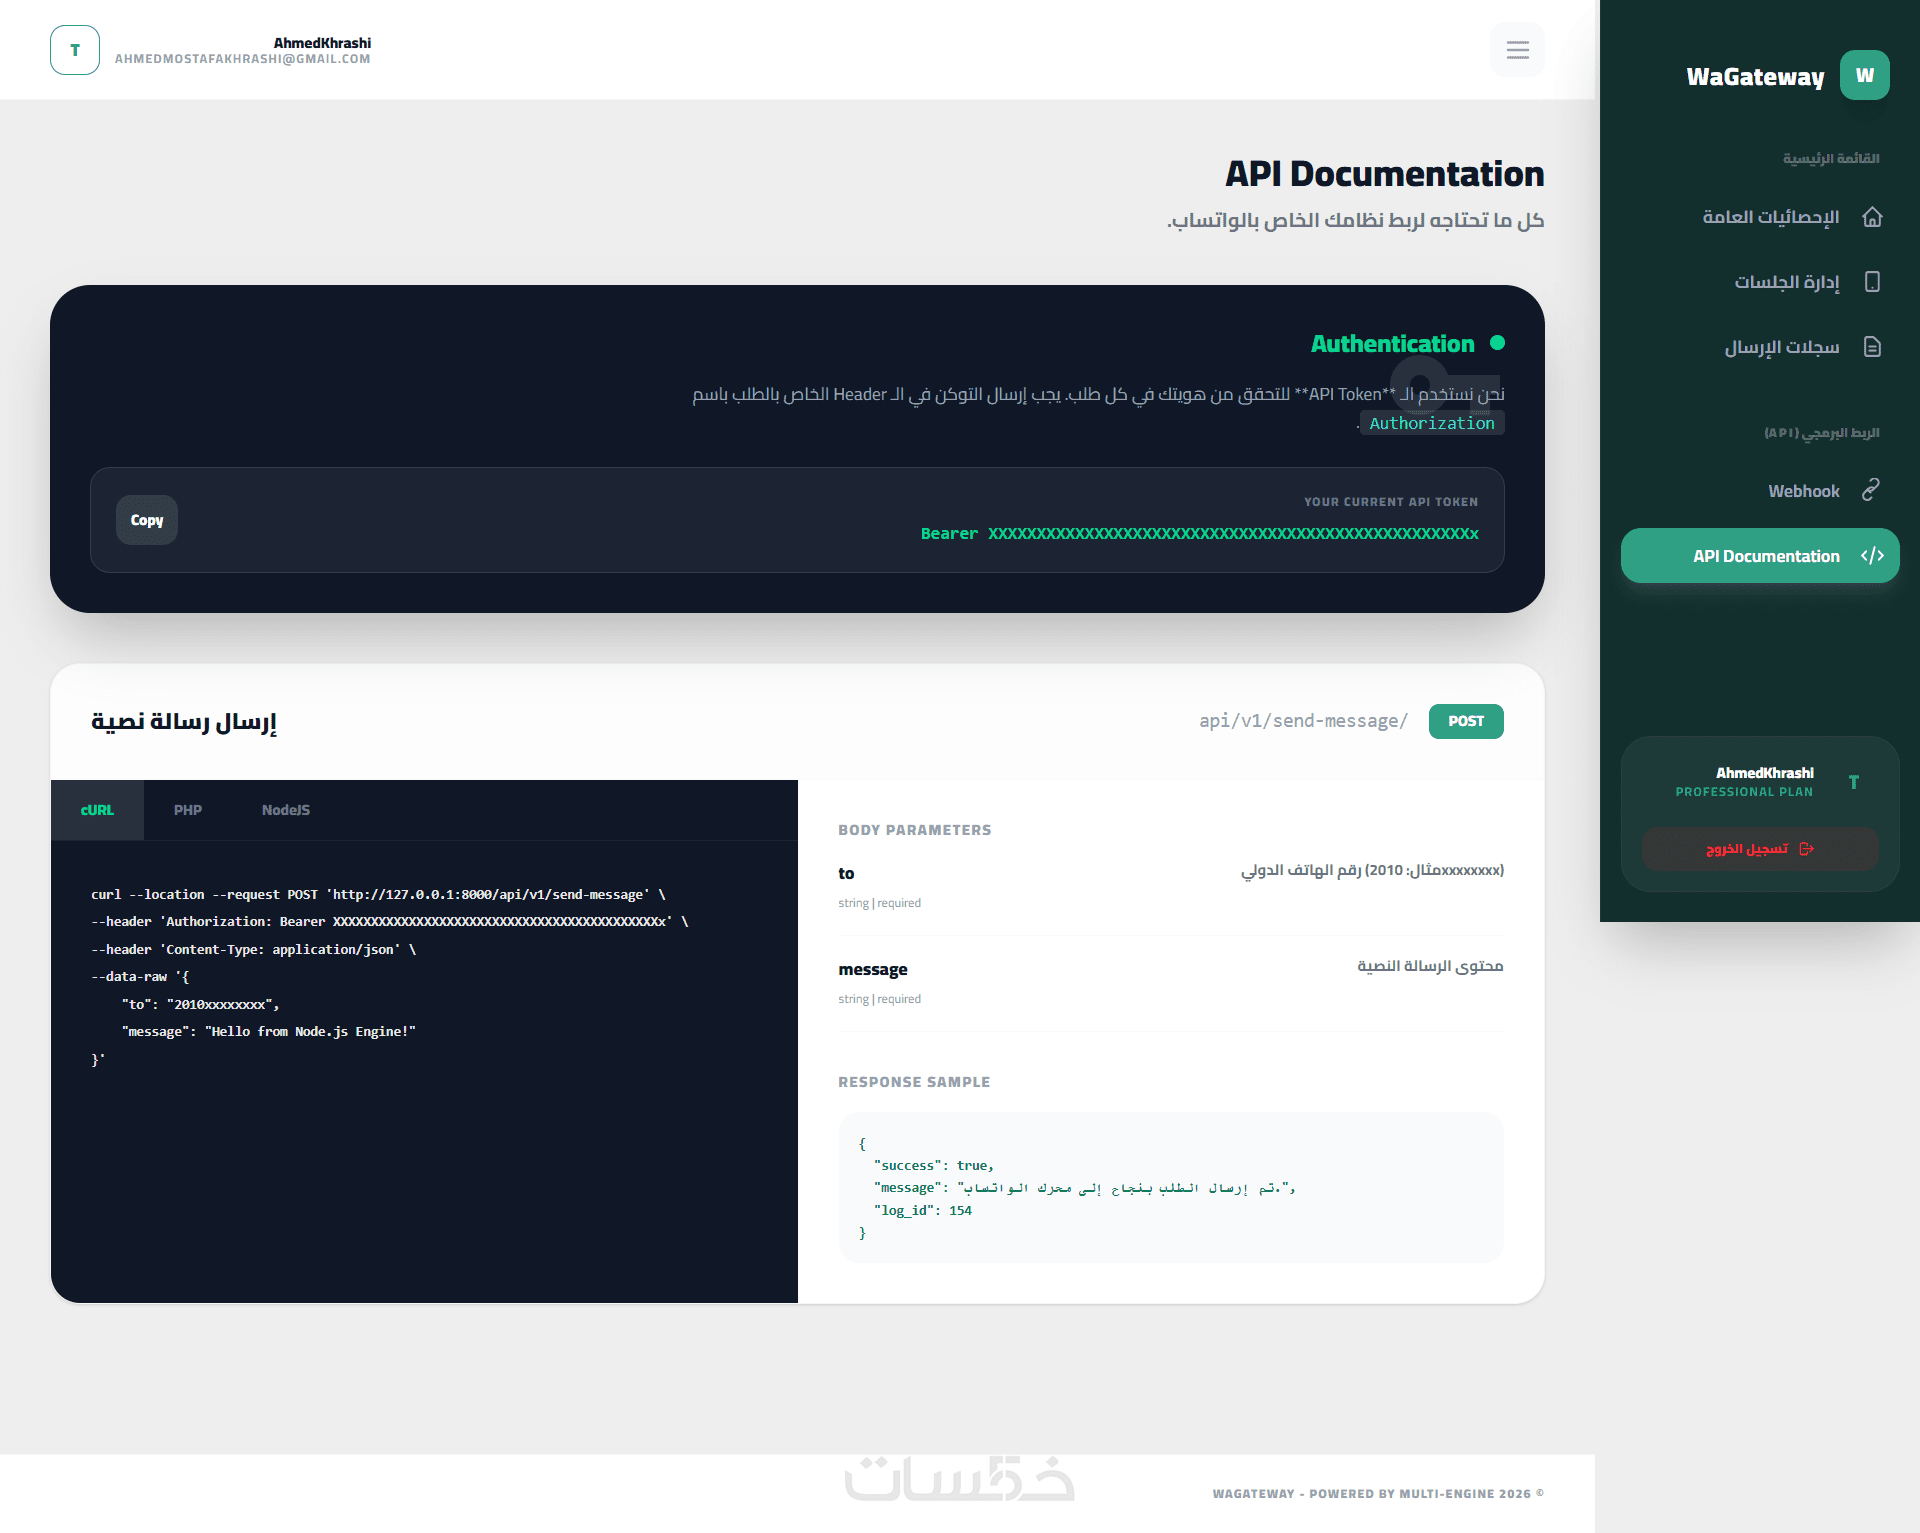Click the code brackets icon in API Documentation

click(1872, 556)
